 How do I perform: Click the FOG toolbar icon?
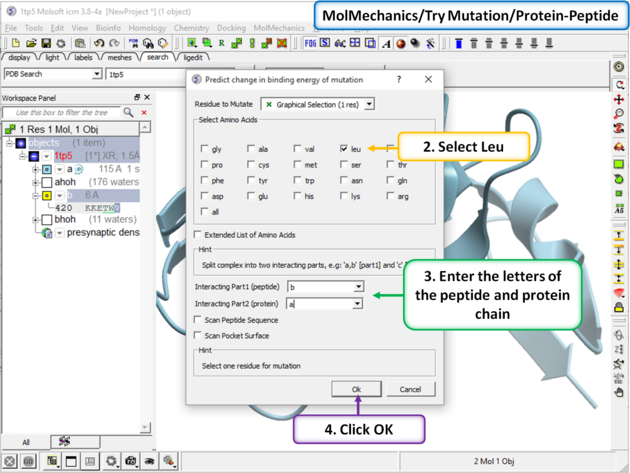(x=310, y=44)
